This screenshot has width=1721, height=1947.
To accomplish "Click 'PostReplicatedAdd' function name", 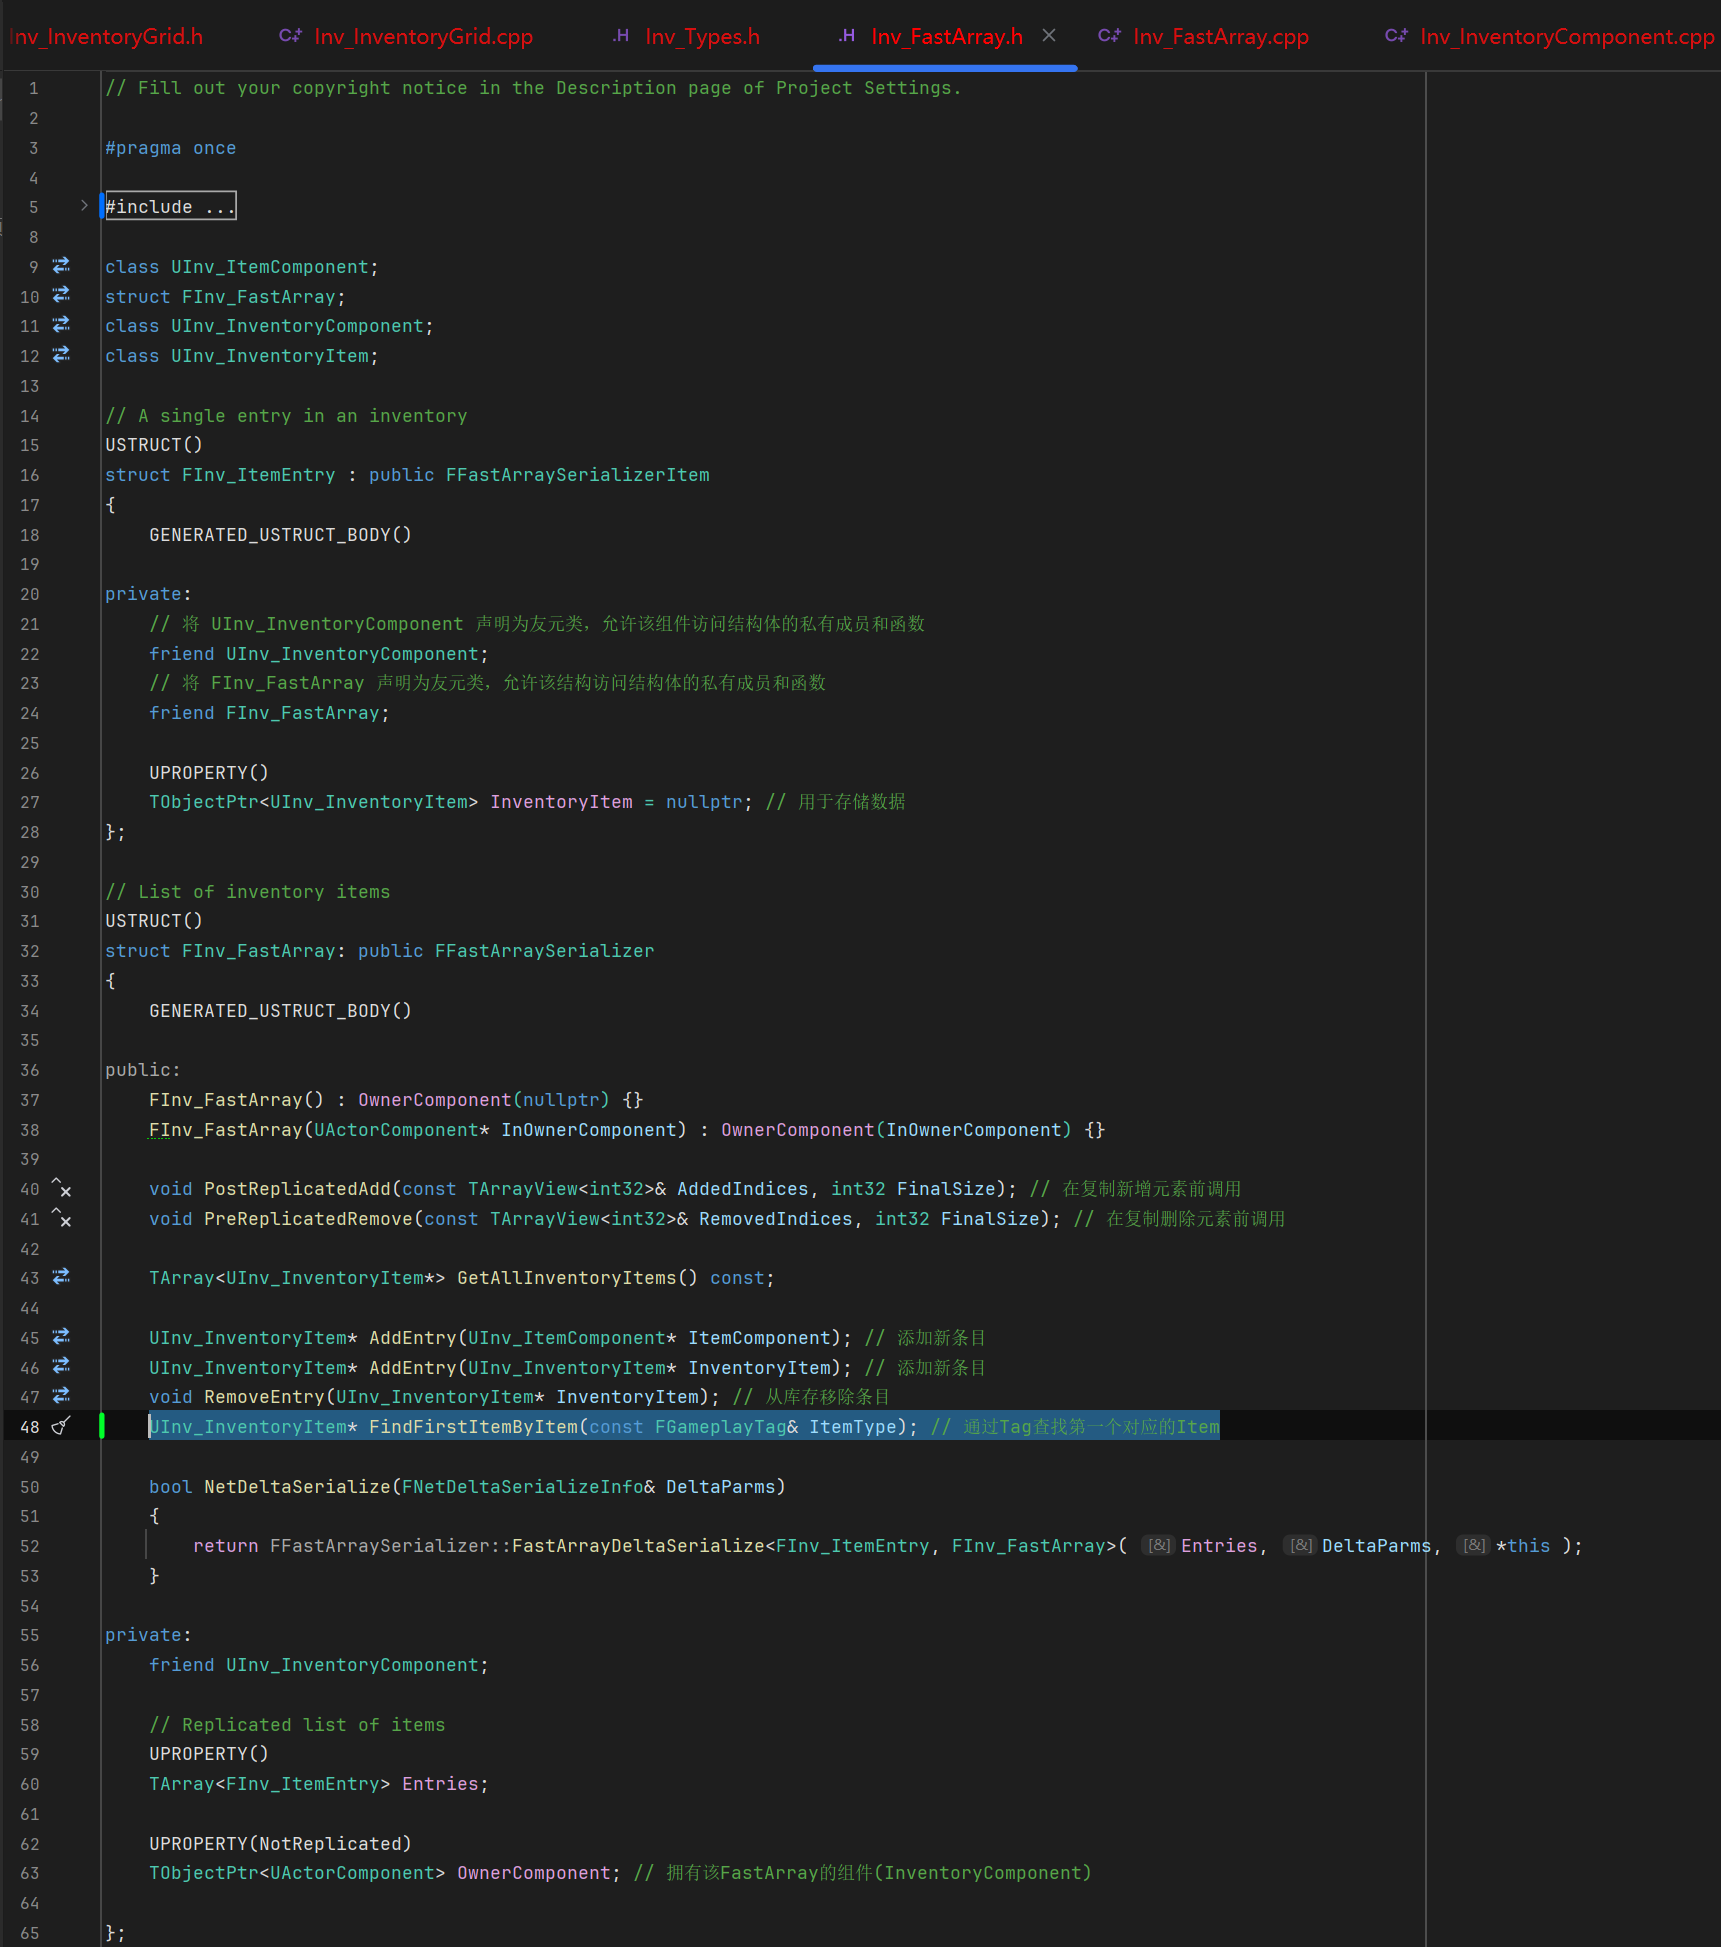I will pos(297,1189).
